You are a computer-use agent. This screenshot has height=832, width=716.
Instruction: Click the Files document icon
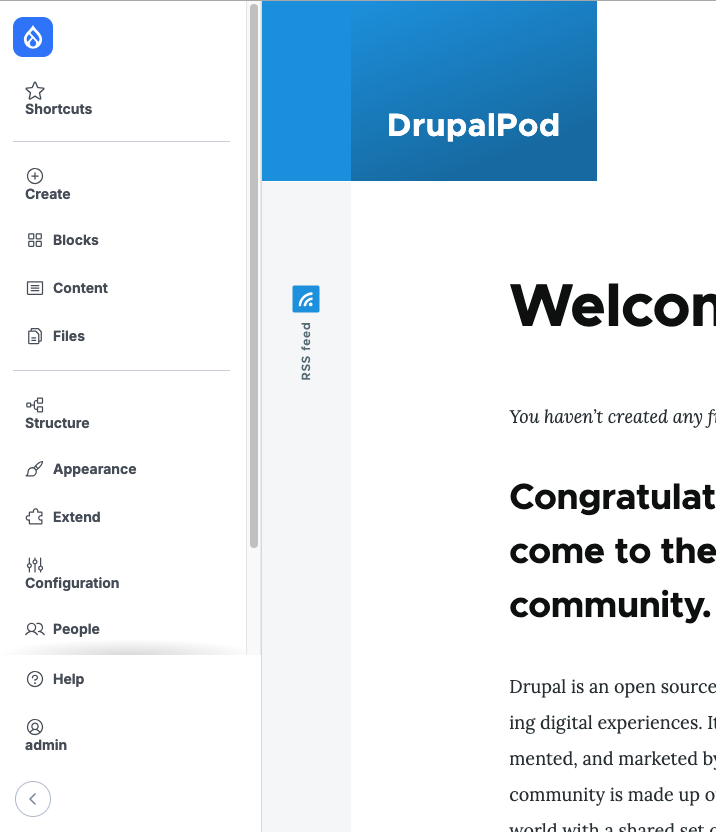click(35, 336)
